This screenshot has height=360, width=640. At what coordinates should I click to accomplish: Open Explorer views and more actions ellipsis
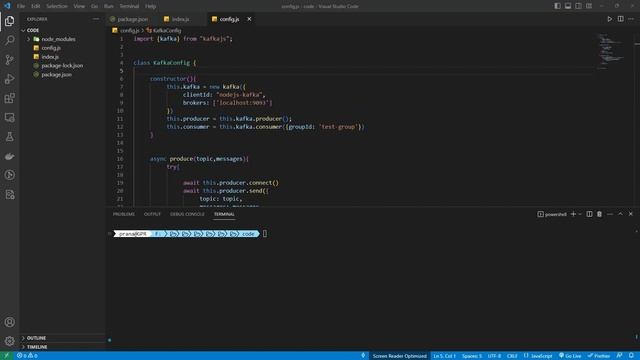[x=96, y=19]
